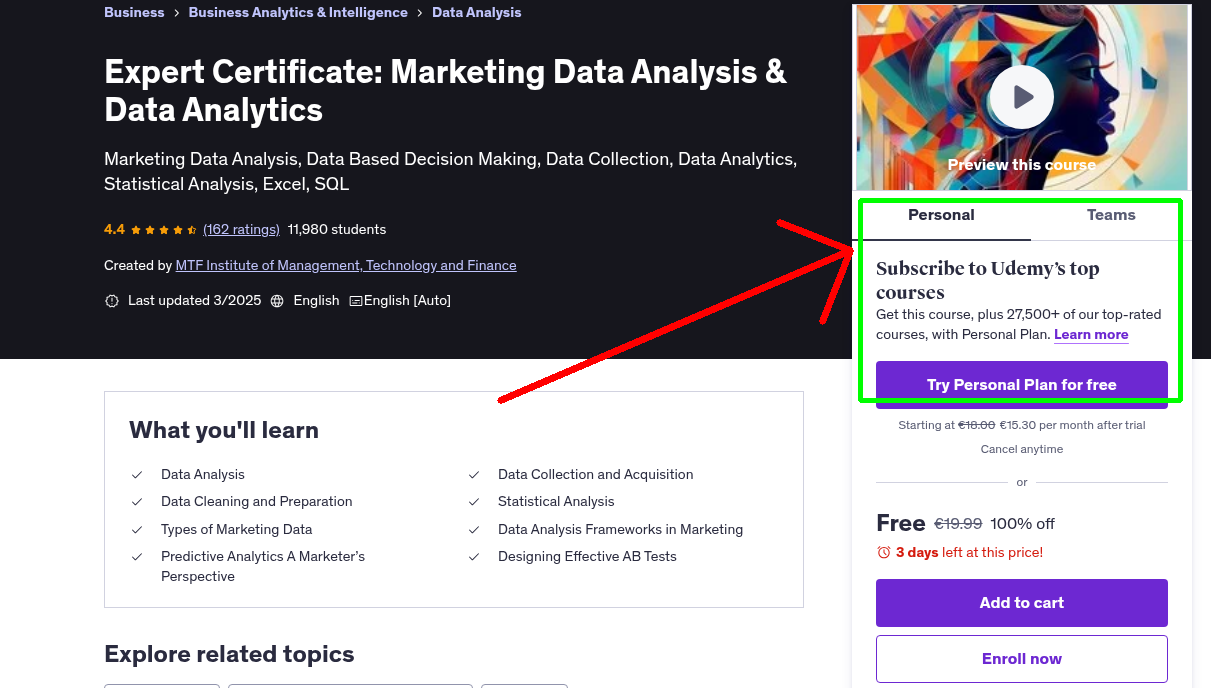This screenshot has height=688, width=1211.
Task: Click the English [Auto] caption text
Action: (407, 301)
